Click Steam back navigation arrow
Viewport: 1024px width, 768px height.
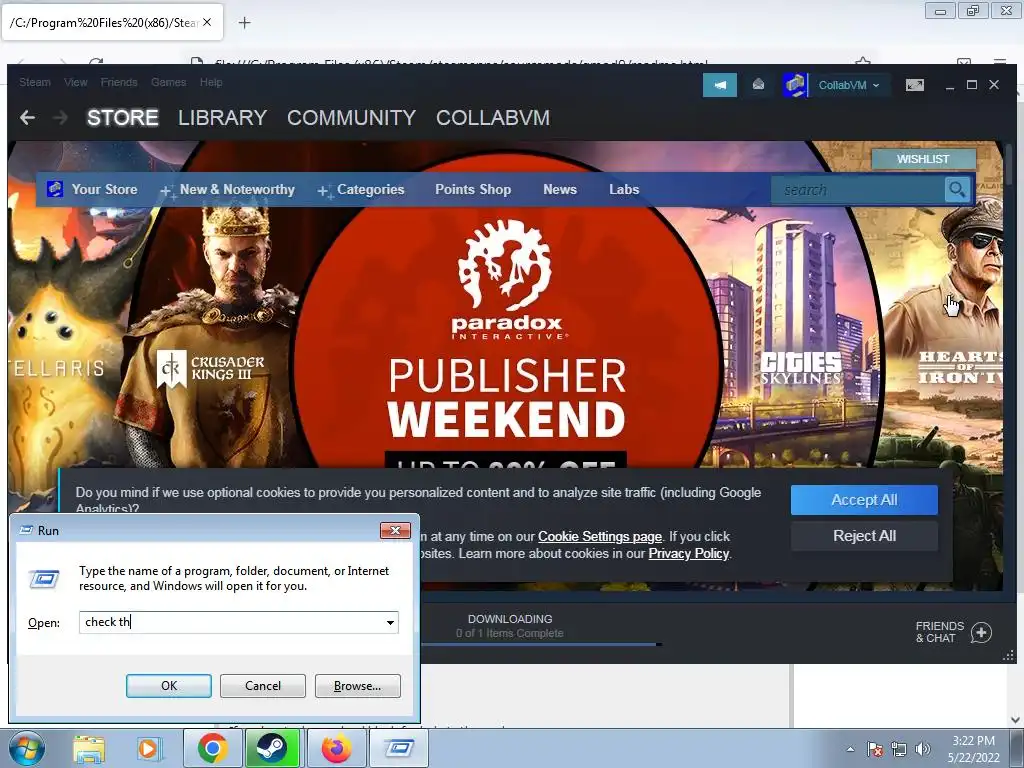pyautogui.click(x=27, y=118)
